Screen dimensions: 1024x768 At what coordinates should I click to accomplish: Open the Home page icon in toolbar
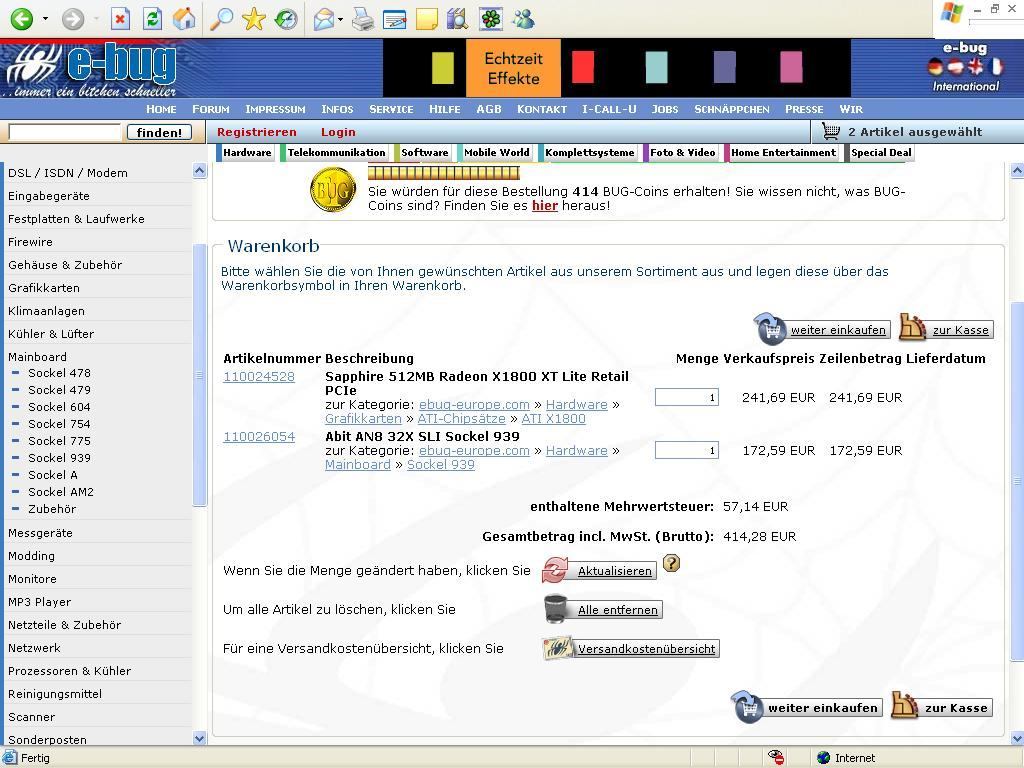click(184, 18)
